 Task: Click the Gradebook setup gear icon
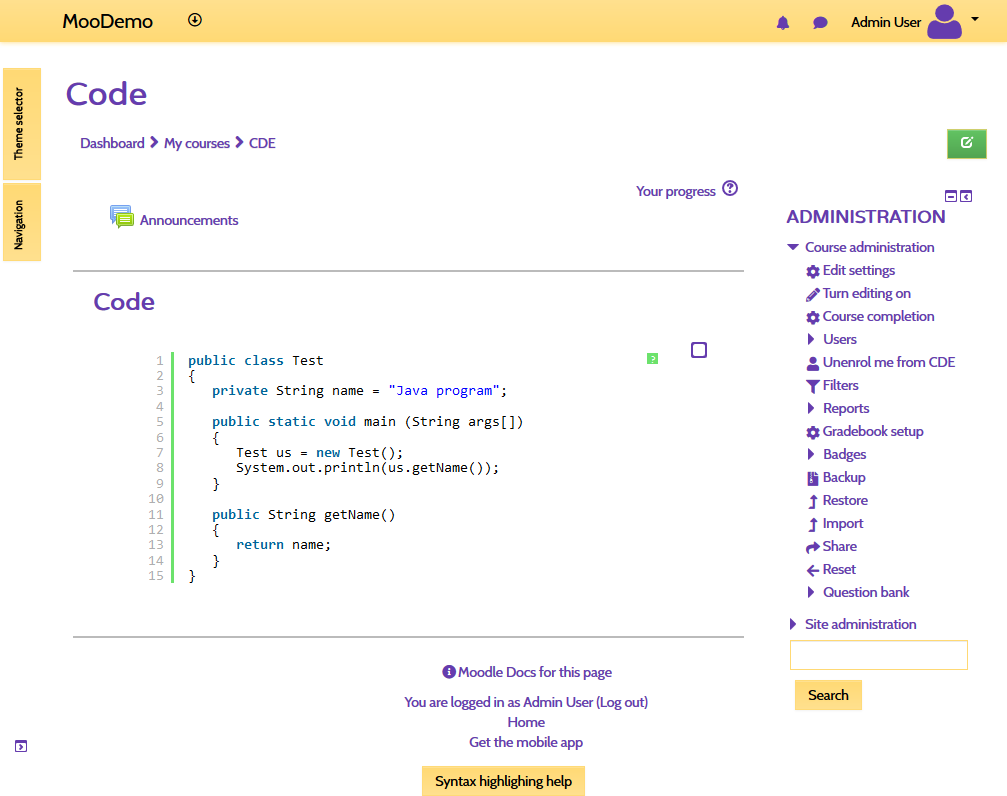point(813,432)
